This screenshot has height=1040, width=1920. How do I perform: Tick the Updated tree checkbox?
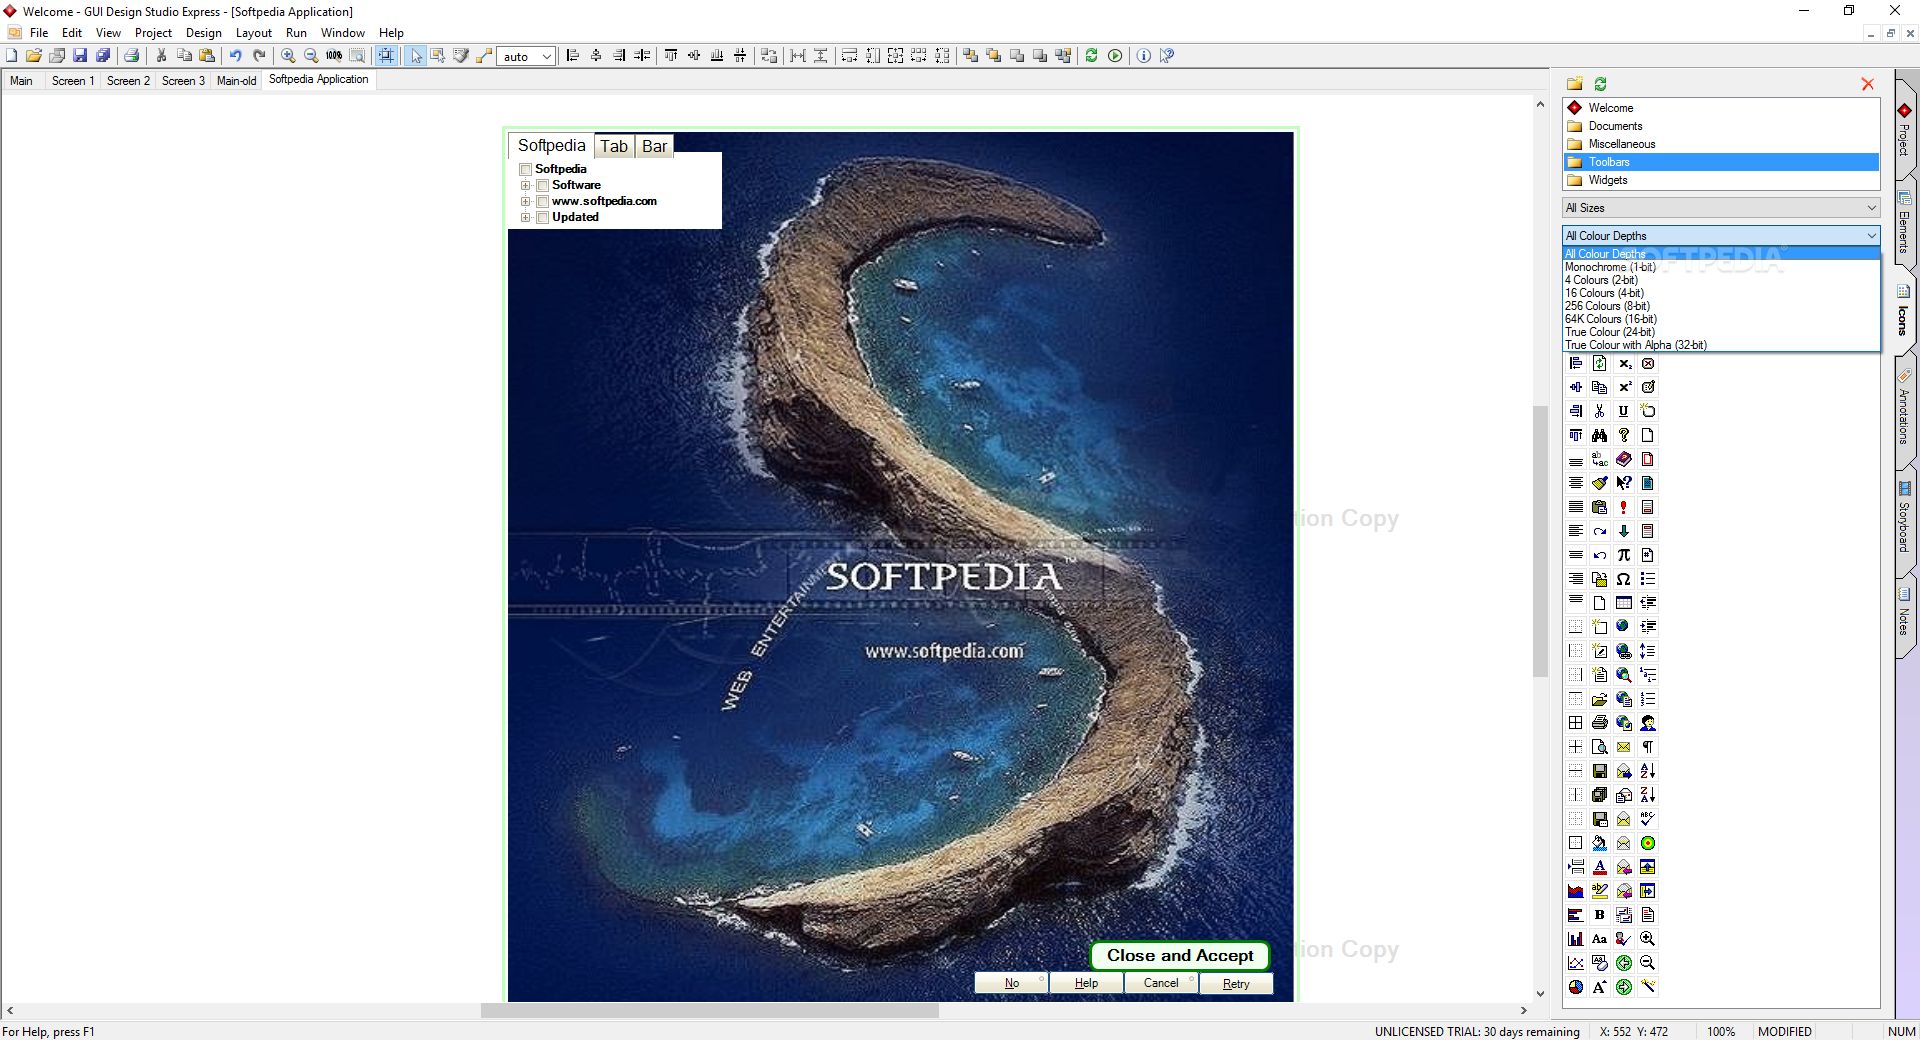click(x=543, y=218)
